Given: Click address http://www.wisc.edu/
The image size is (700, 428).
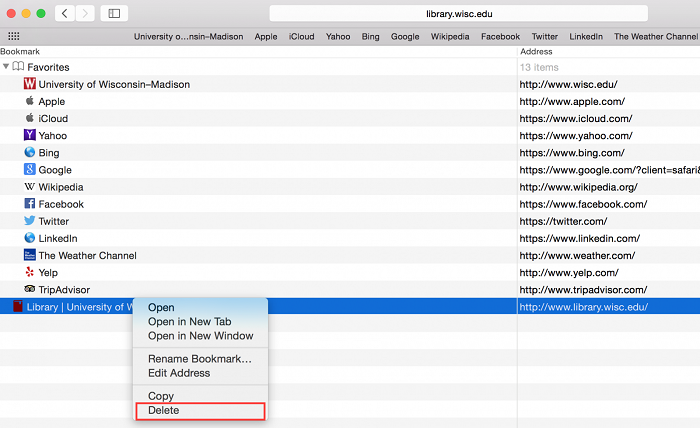Looking at the screenshot, I should pyautogui.click(x=568, y=84).
